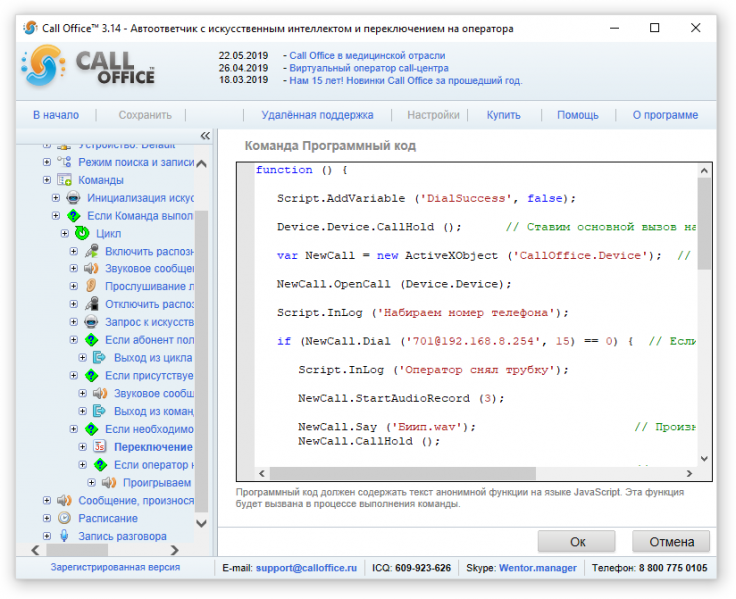
Task: Click the green question icon by Если Команда
Action: [73, 215]
